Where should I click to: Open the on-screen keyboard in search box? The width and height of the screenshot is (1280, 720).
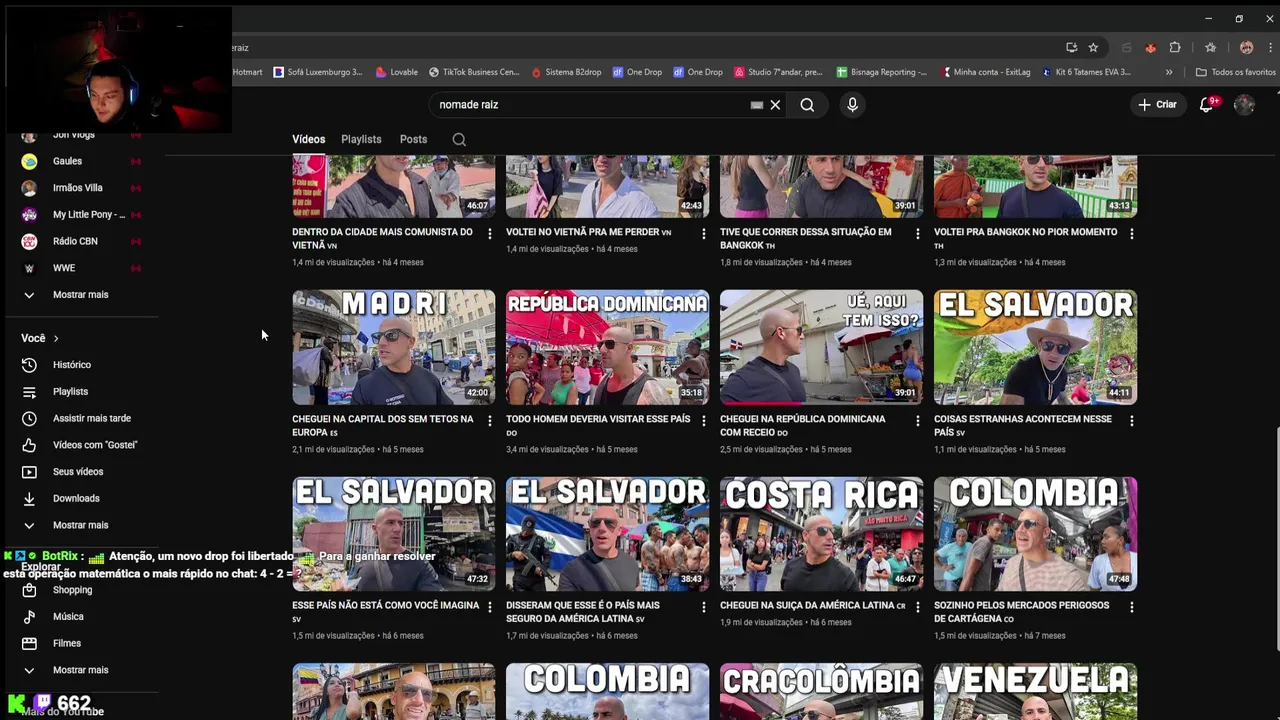pos(757,104)
